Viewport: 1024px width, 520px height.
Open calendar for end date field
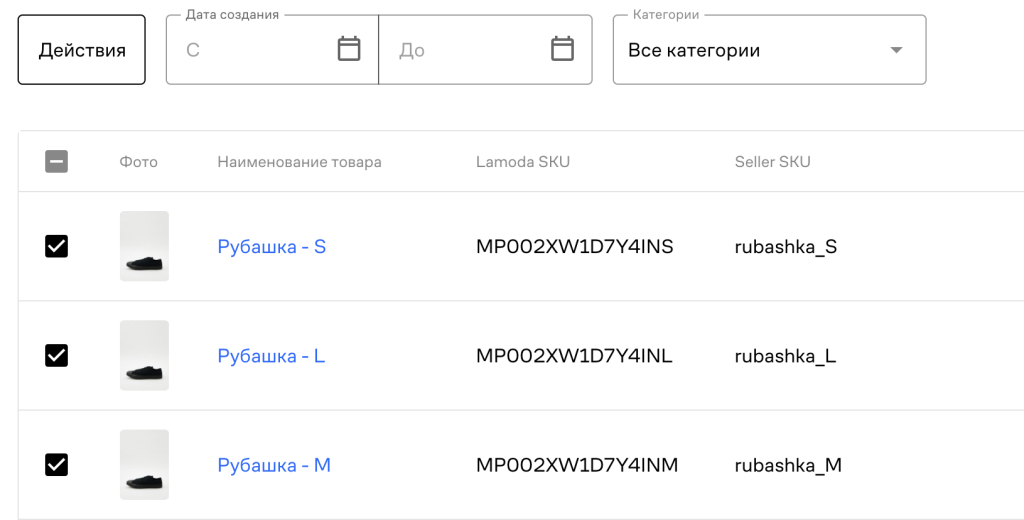563,49
